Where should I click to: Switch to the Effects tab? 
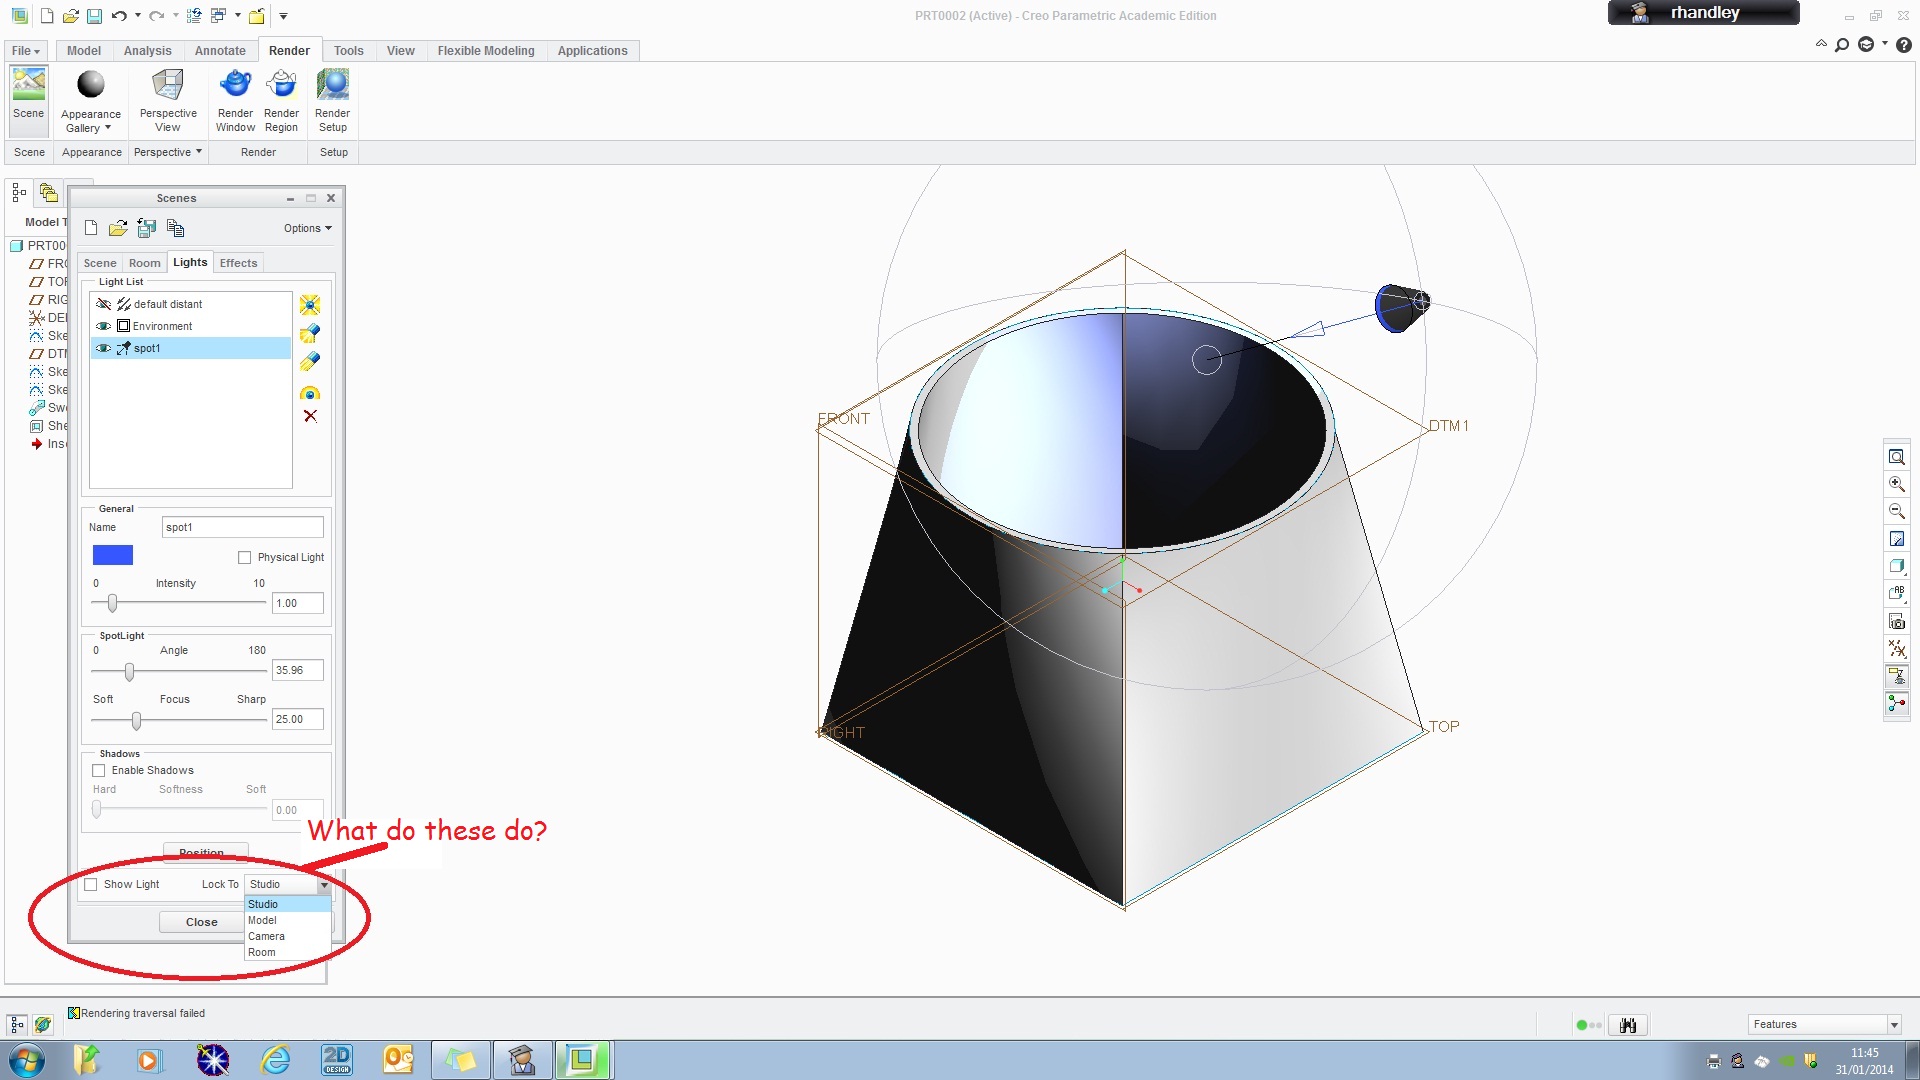(x=238, y=262)
